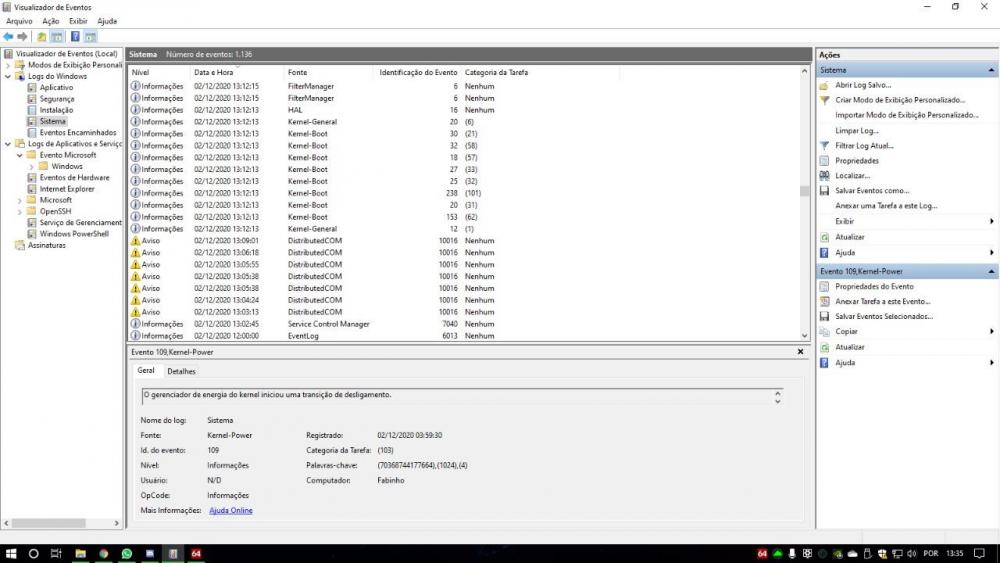This screenshot has height=563, width=1000.
Task: Click Limpar Log in the Ações pane
Action: [x=856, y=131]
